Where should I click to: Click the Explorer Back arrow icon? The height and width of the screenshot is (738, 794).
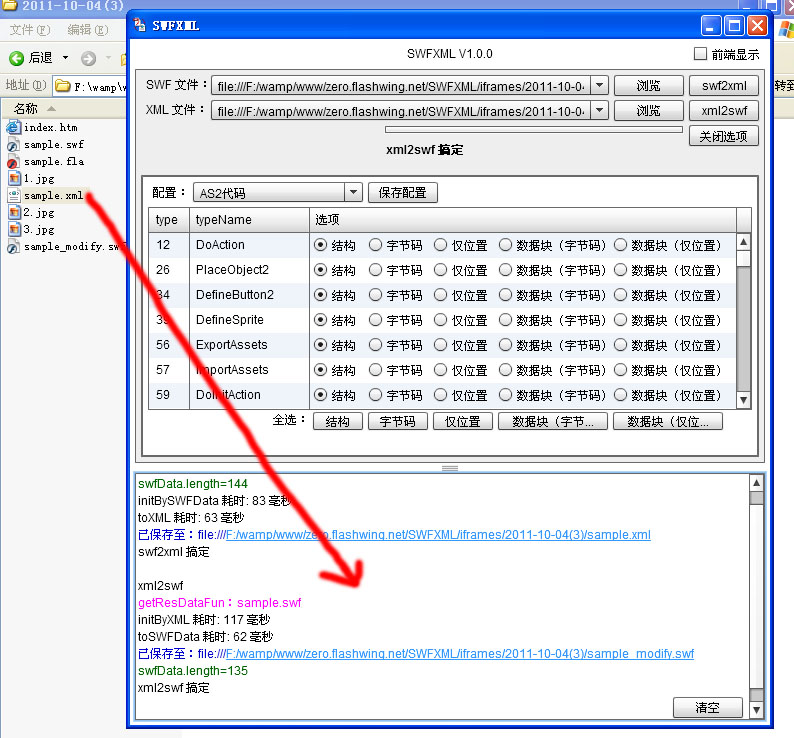[16, 58]
